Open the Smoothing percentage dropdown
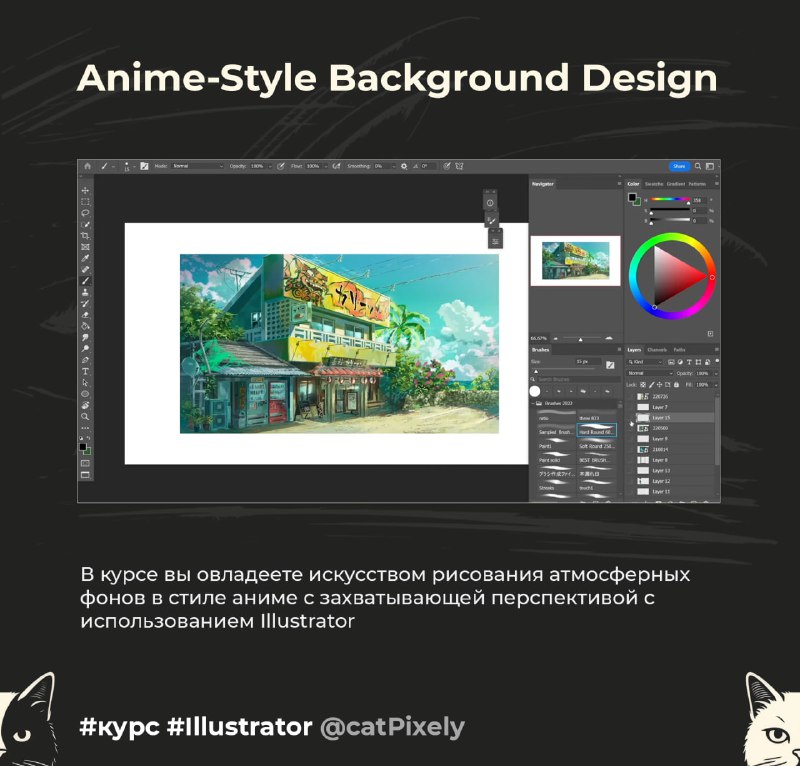 tap(393, 166)
